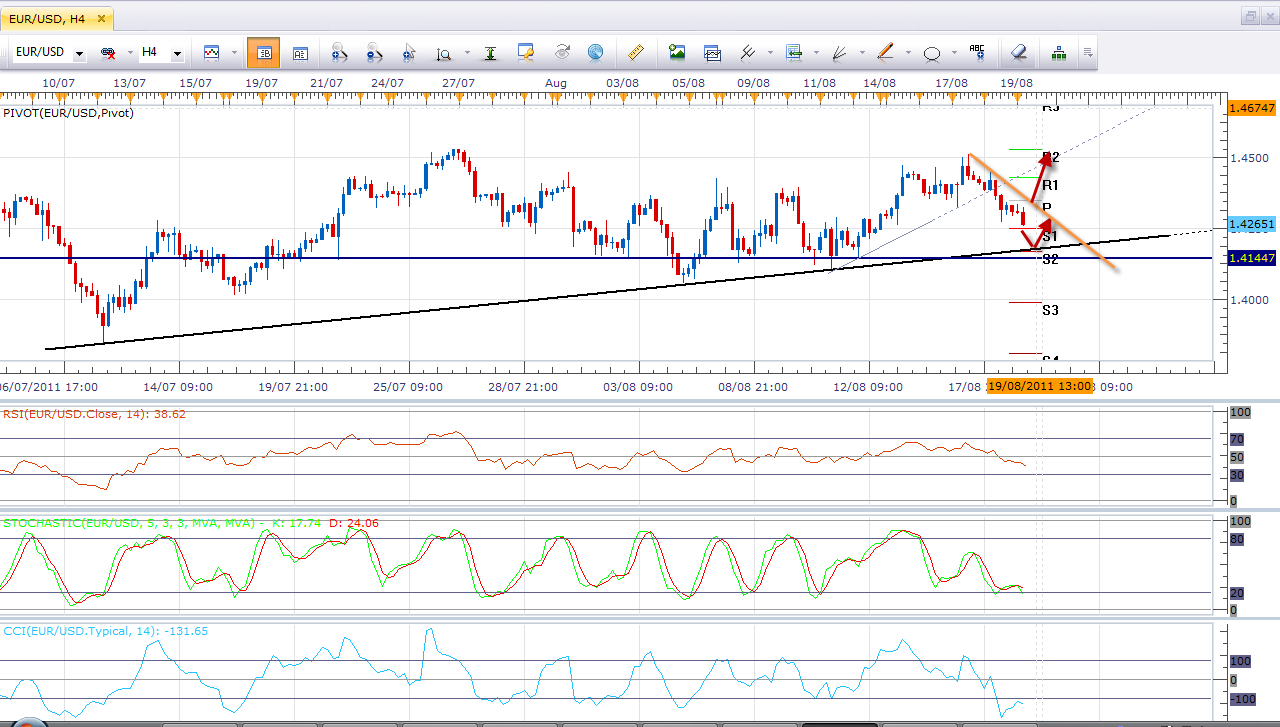
Task: Select the cursor pointer zoom tool
Action: 409,52
